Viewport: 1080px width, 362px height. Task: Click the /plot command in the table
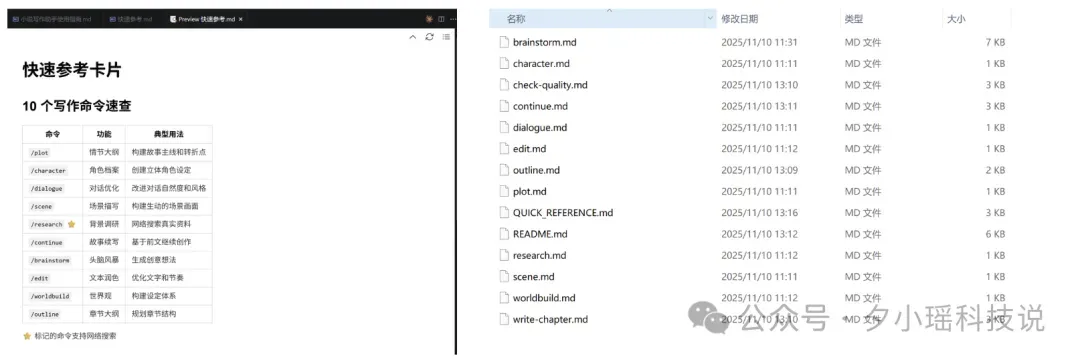click(39, 152)
